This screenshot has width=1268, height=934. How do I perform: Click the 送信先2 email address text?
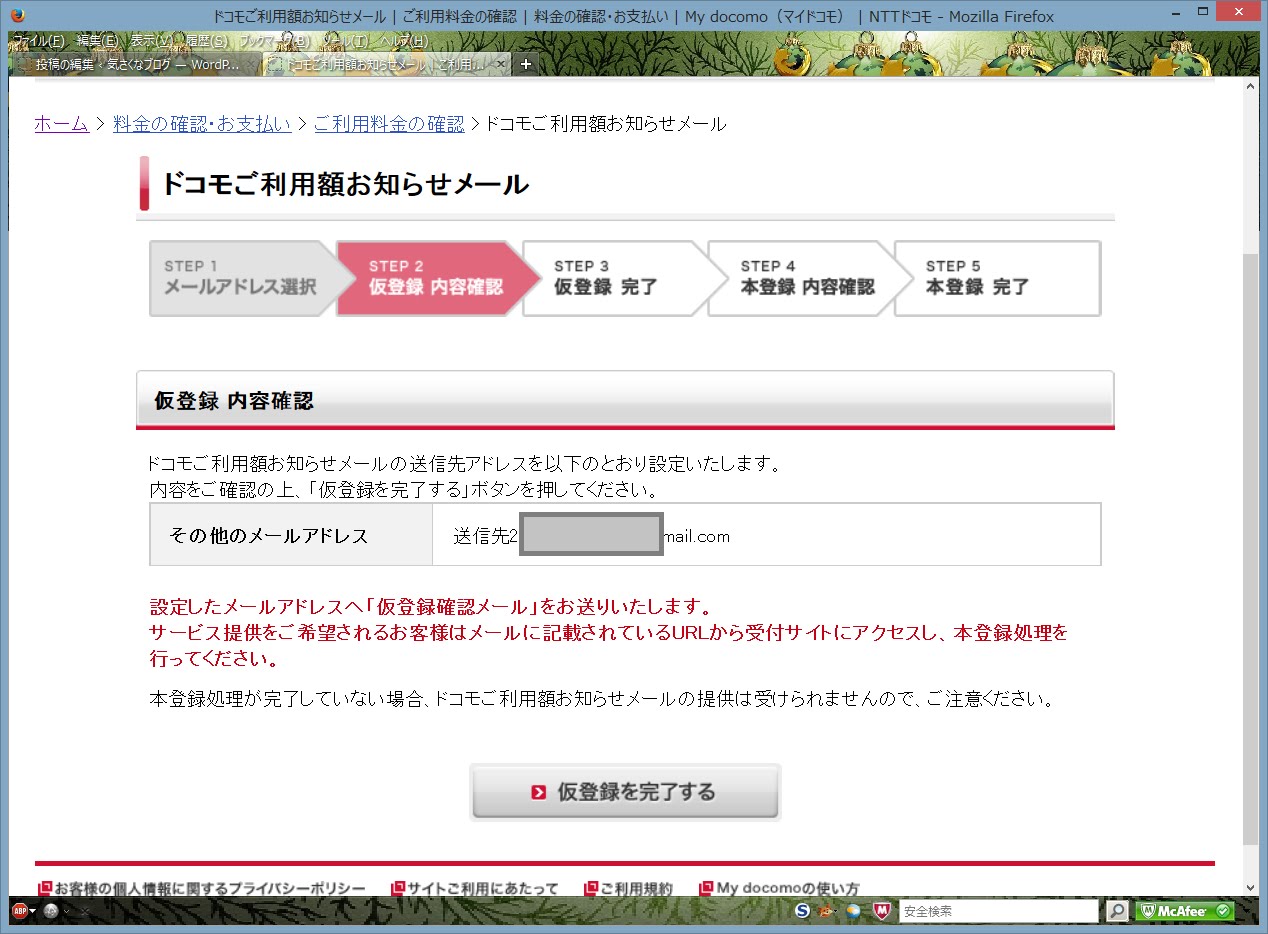coord(591,536)
